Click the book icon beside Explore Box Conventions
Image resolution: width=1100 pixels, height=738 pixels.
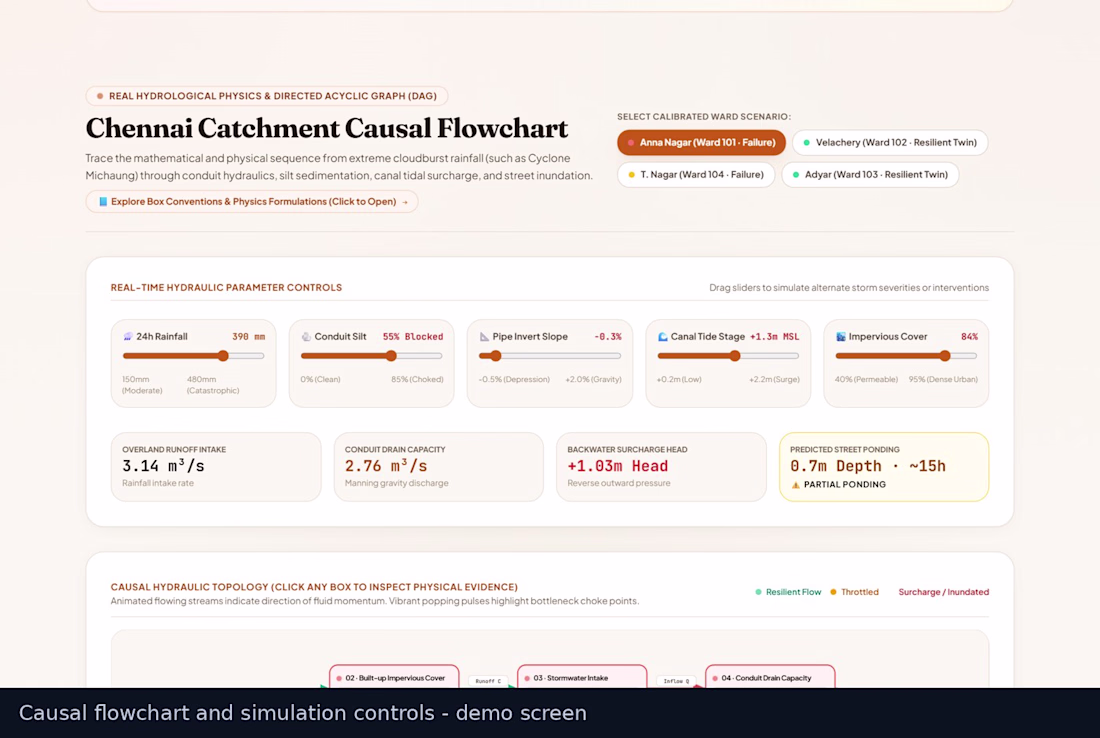103,202
